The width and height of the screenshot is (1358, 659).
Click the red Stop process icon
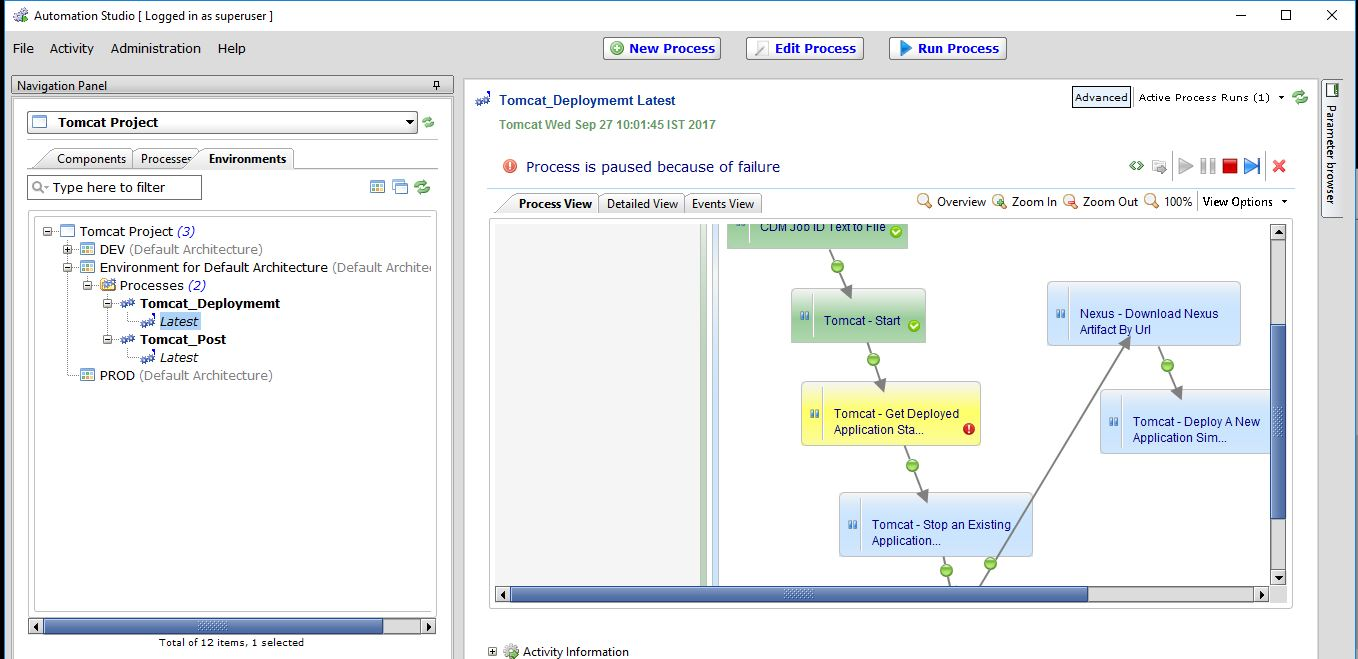(x=1230, y=166)
